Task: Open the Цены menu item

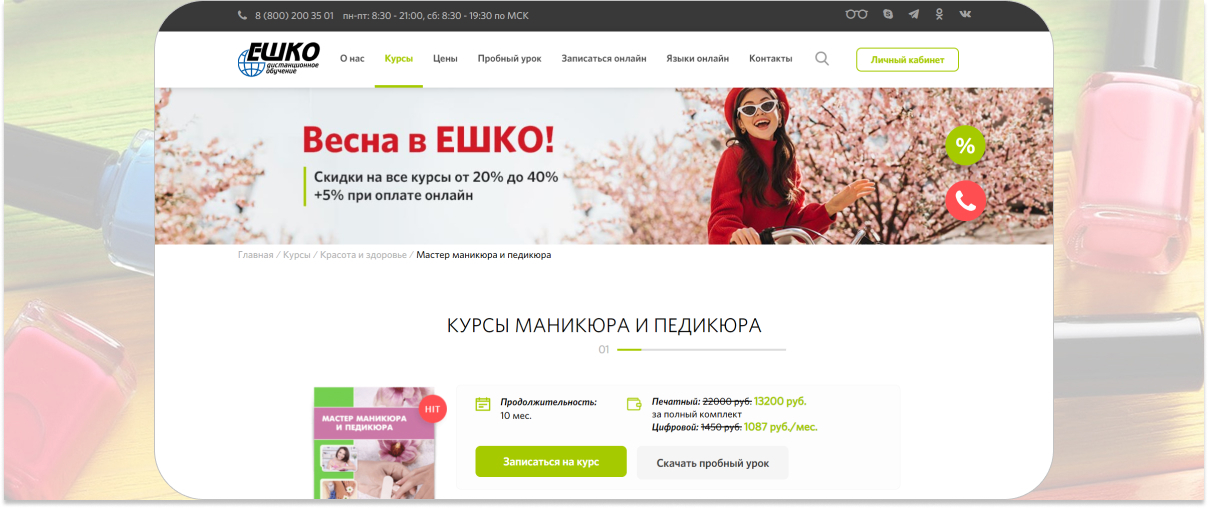Action: (x=445, y=59)
